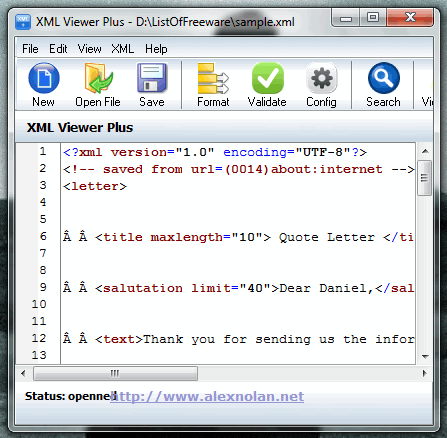The image size is (447, 438).
Task: Click the <letter> tag line
Action: (95, 186)
